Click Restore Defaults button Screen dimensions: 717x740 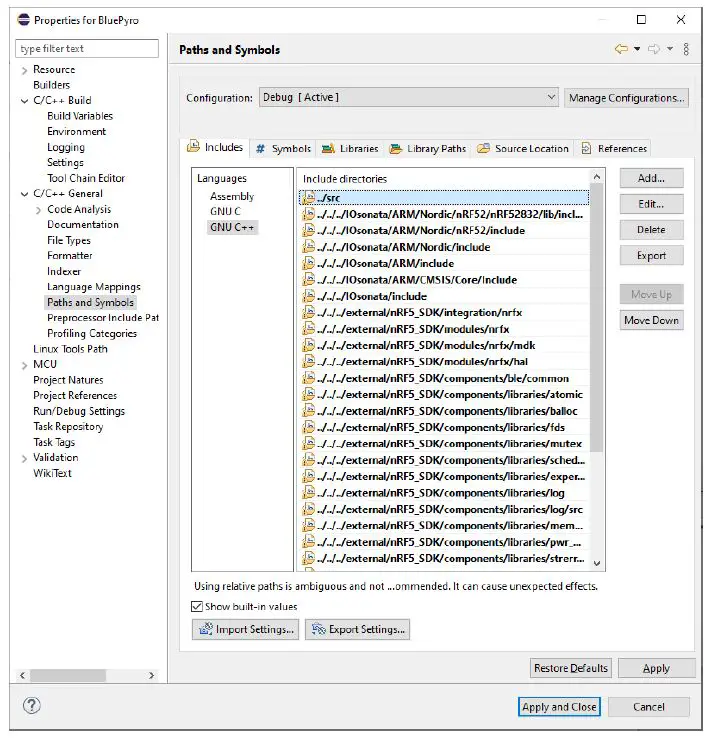571,668
